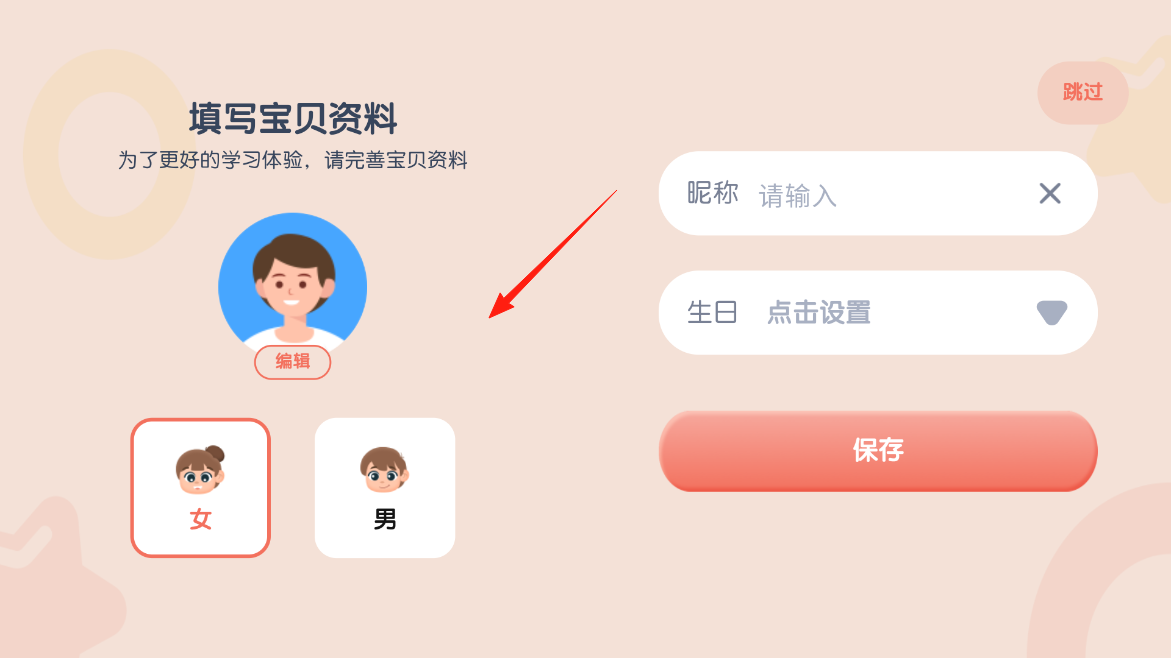This screenshot has height=658, width=1171.
Task: Open the birthday dropdown arrow
Action: coord(1052,312)
